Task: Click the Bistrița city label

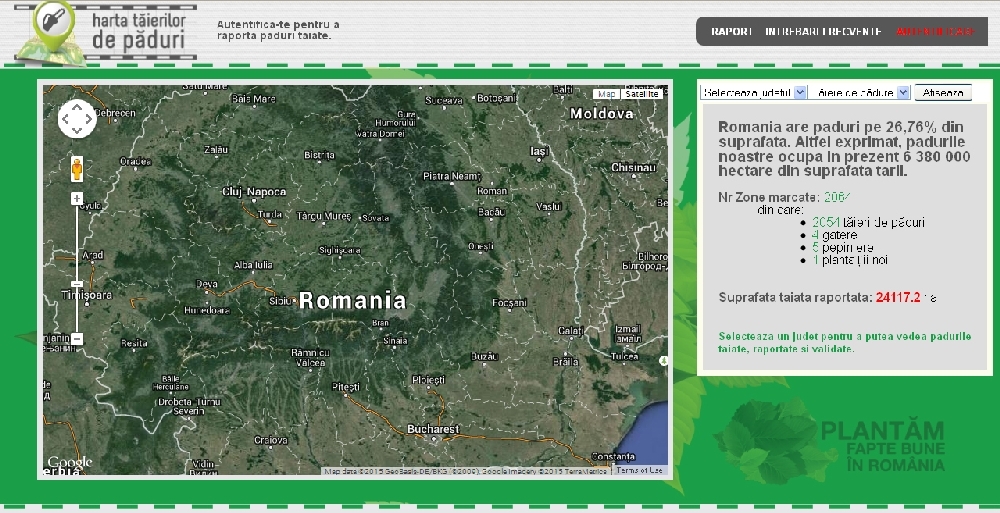Action: tap(320, 155)
